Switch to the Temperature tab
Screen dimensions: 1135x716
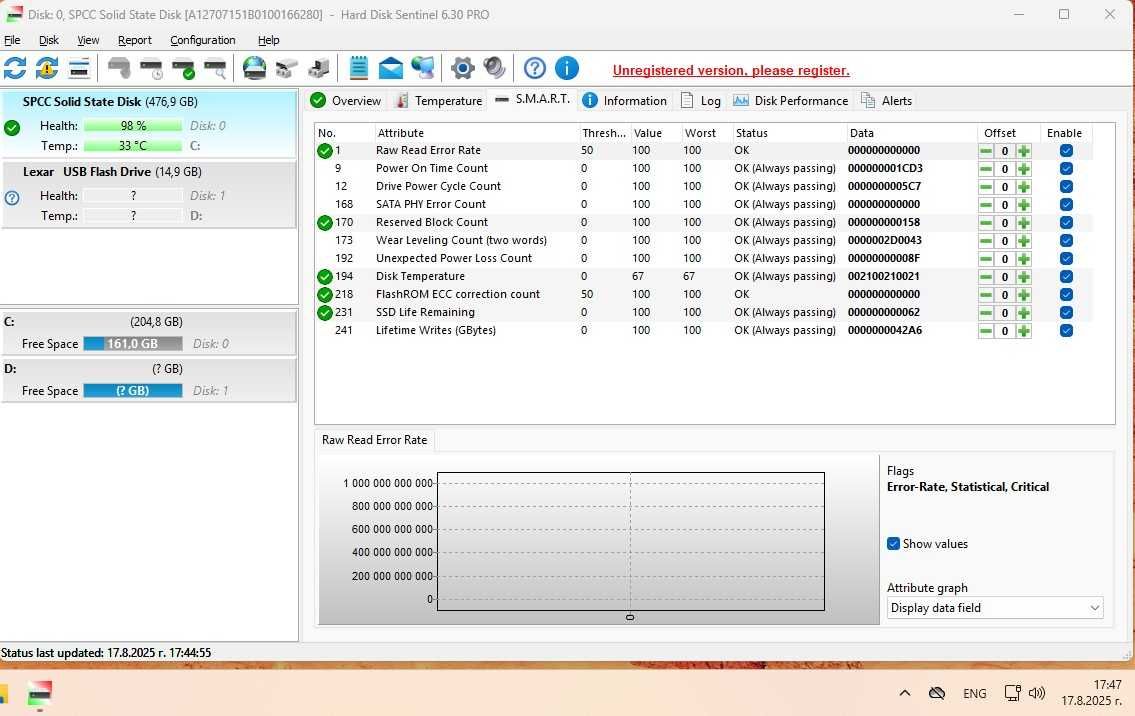(x=439, y=101)
